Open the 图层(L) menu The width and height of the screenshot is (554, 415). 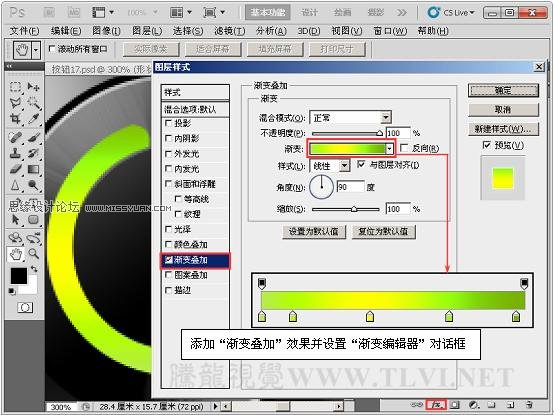tap(147, 31)
